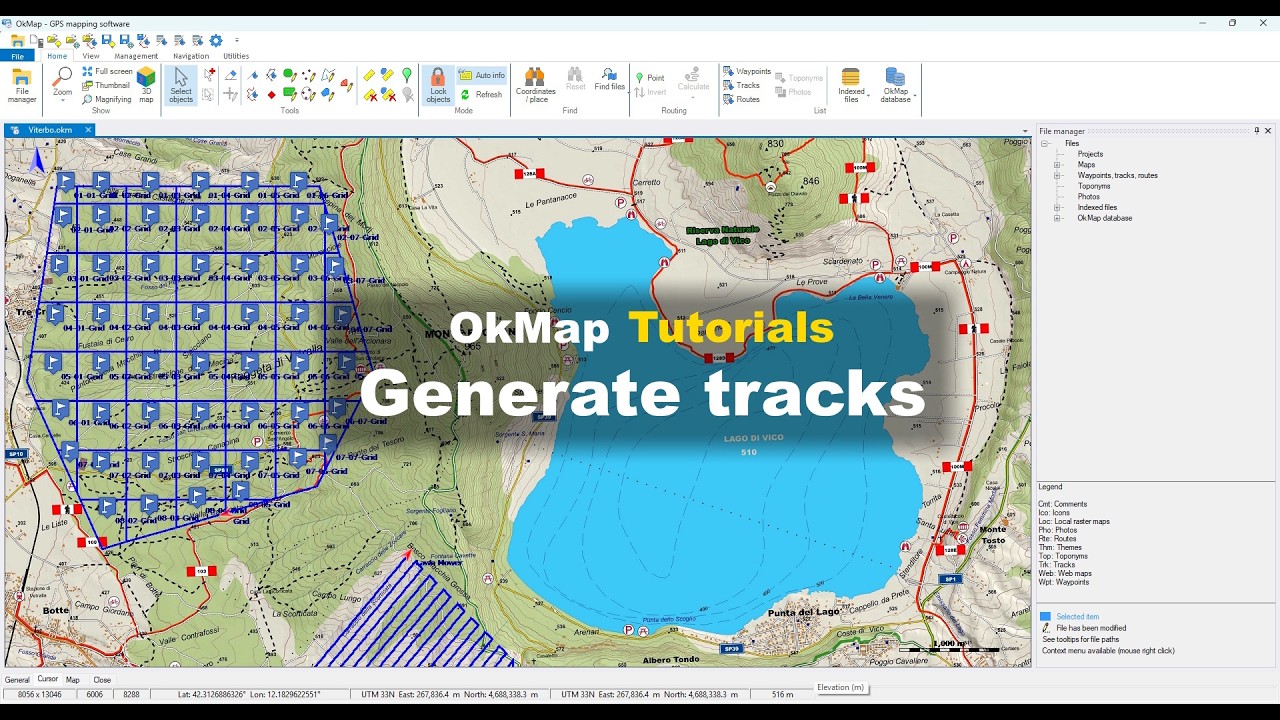Click the Lat/Lon coordinates status field
This screenshot has height=720, width=1280.
click(x=249, y=694)
